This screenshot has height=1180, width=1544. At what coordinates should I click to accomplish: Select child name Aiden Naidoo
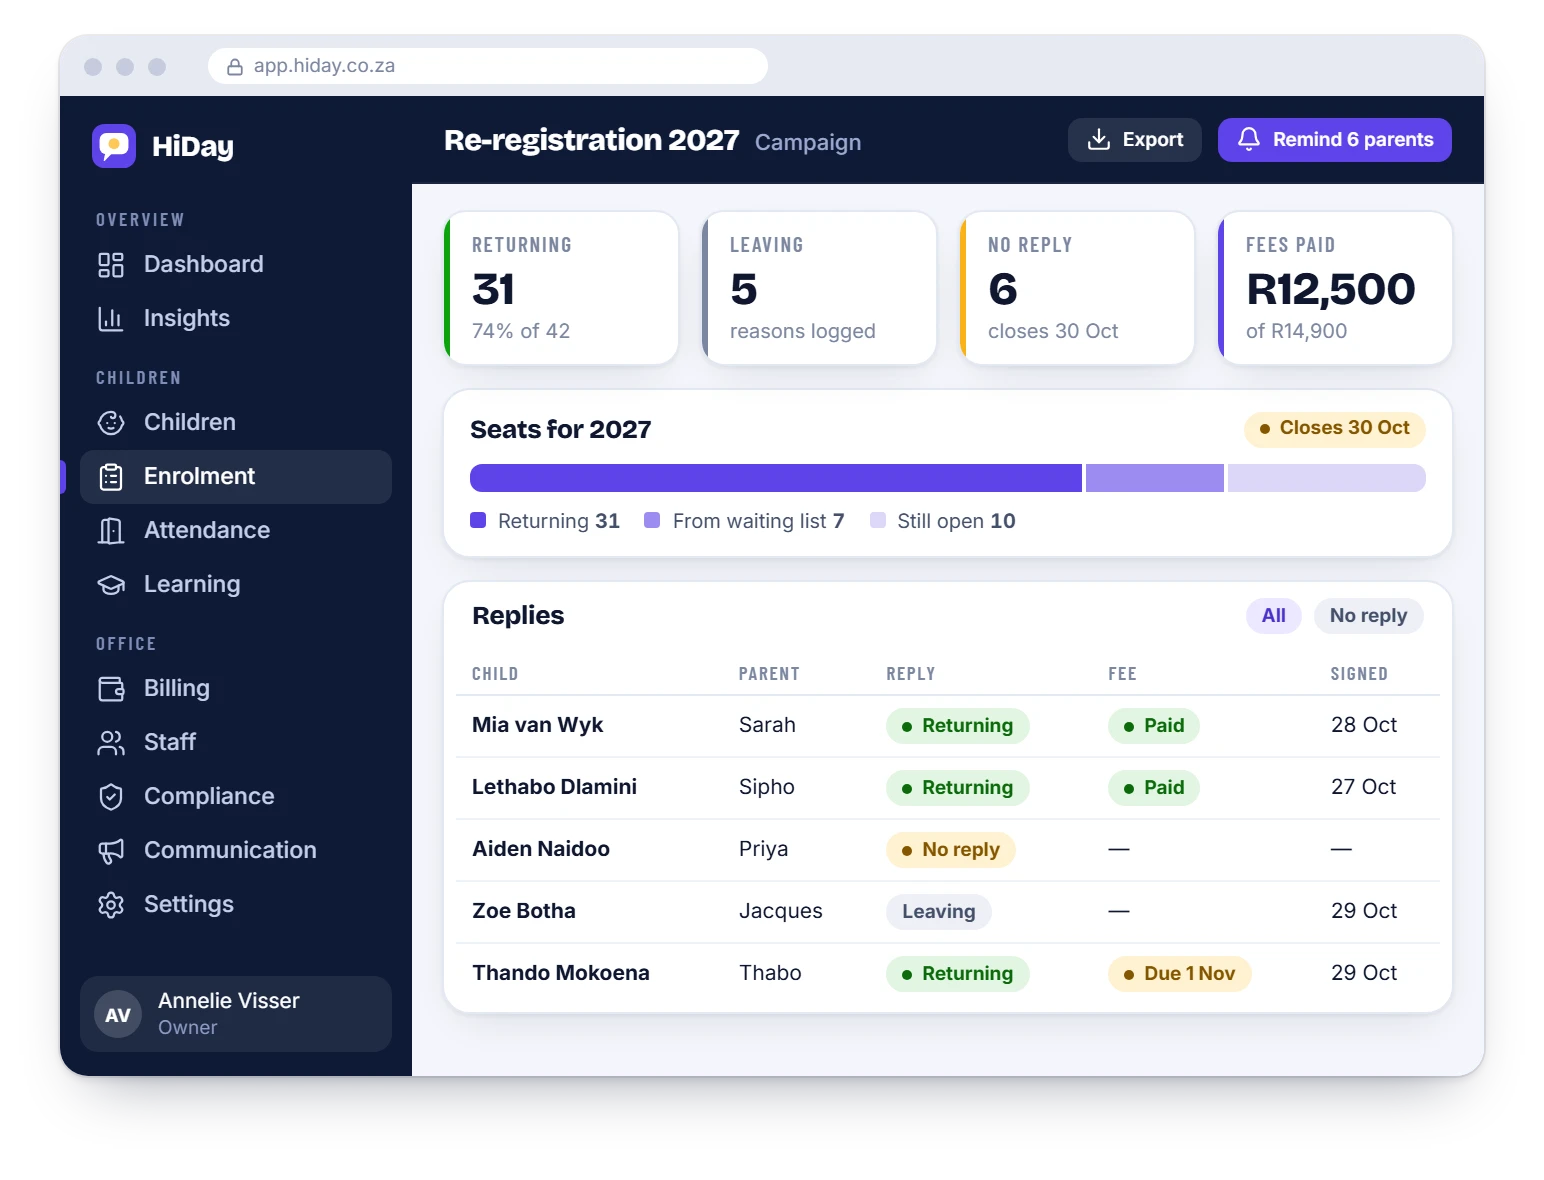pyautogui.click(x=541, y=849)
